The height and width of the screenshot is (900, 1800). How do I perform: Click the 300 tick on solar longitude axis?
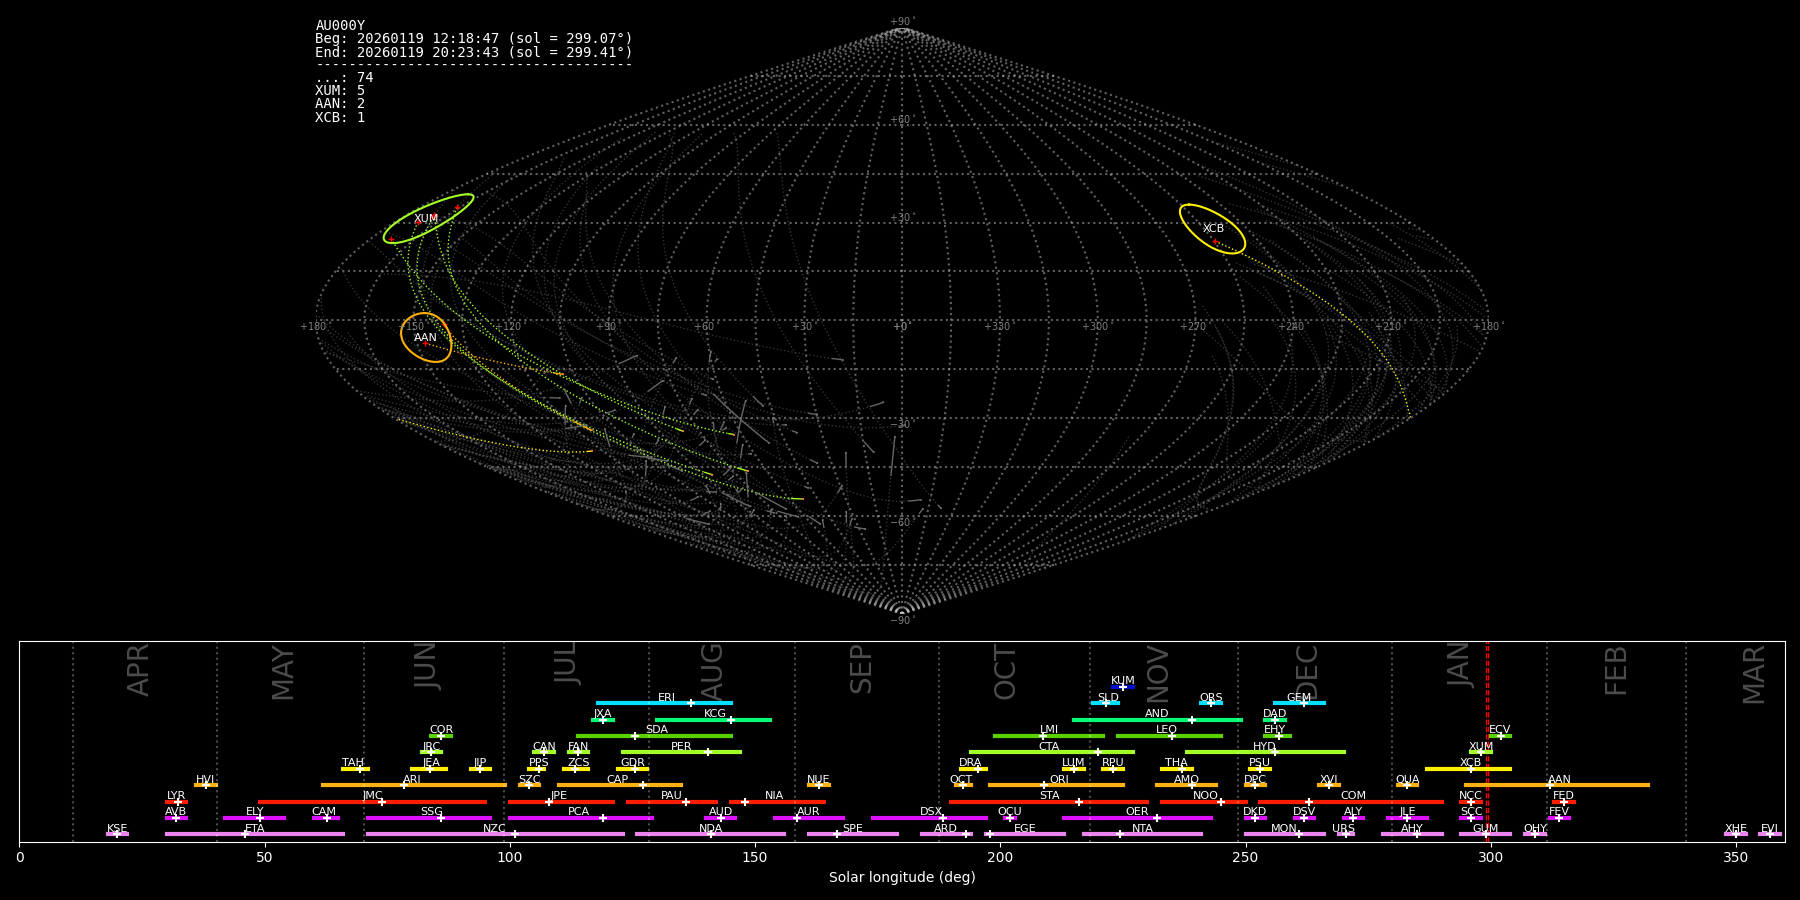1490,857
